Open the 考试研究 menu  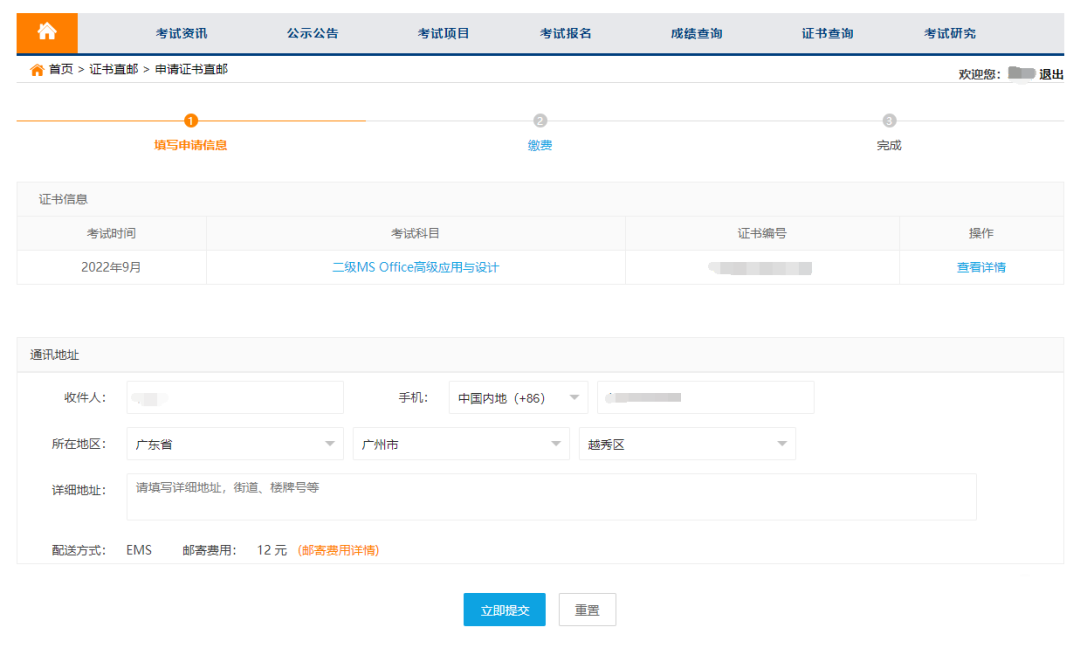pos(950,33)
